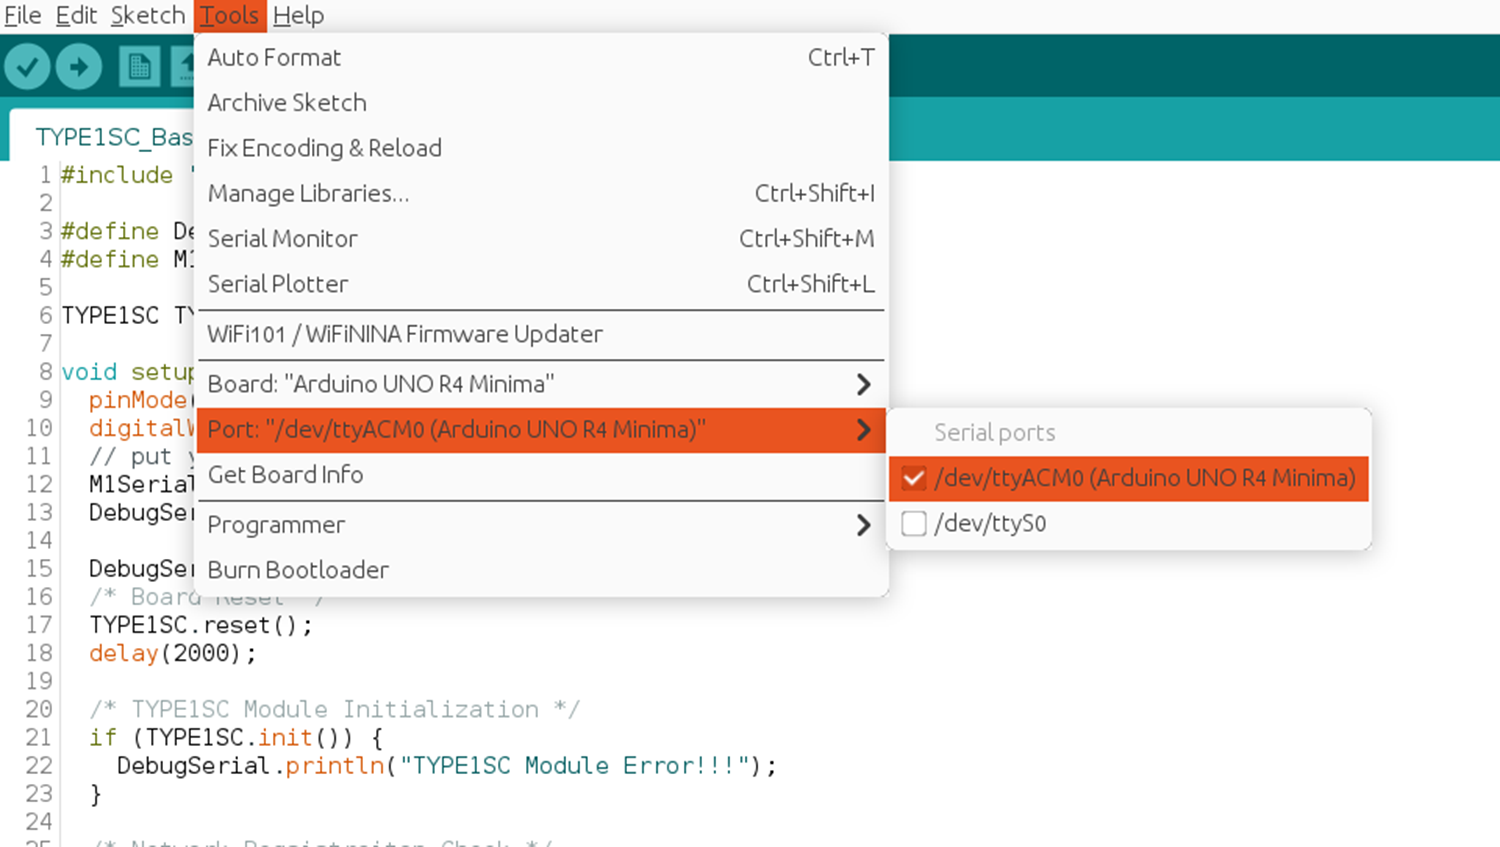Expand the Port /dev/ttyACM0 submenu entry
Image resolution: width=1500 pixels, height=847 pixels.
[x=541, y=430]
